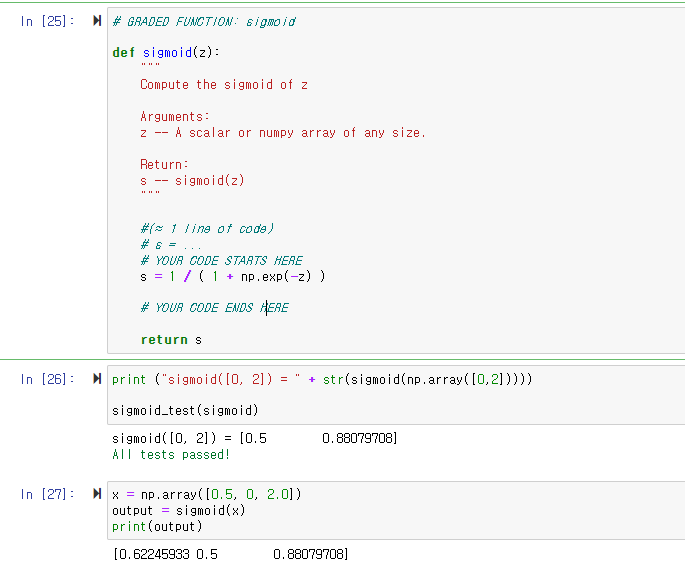
Task: Click the 'Return:' docstring line
Action: (x=164, y=165)
